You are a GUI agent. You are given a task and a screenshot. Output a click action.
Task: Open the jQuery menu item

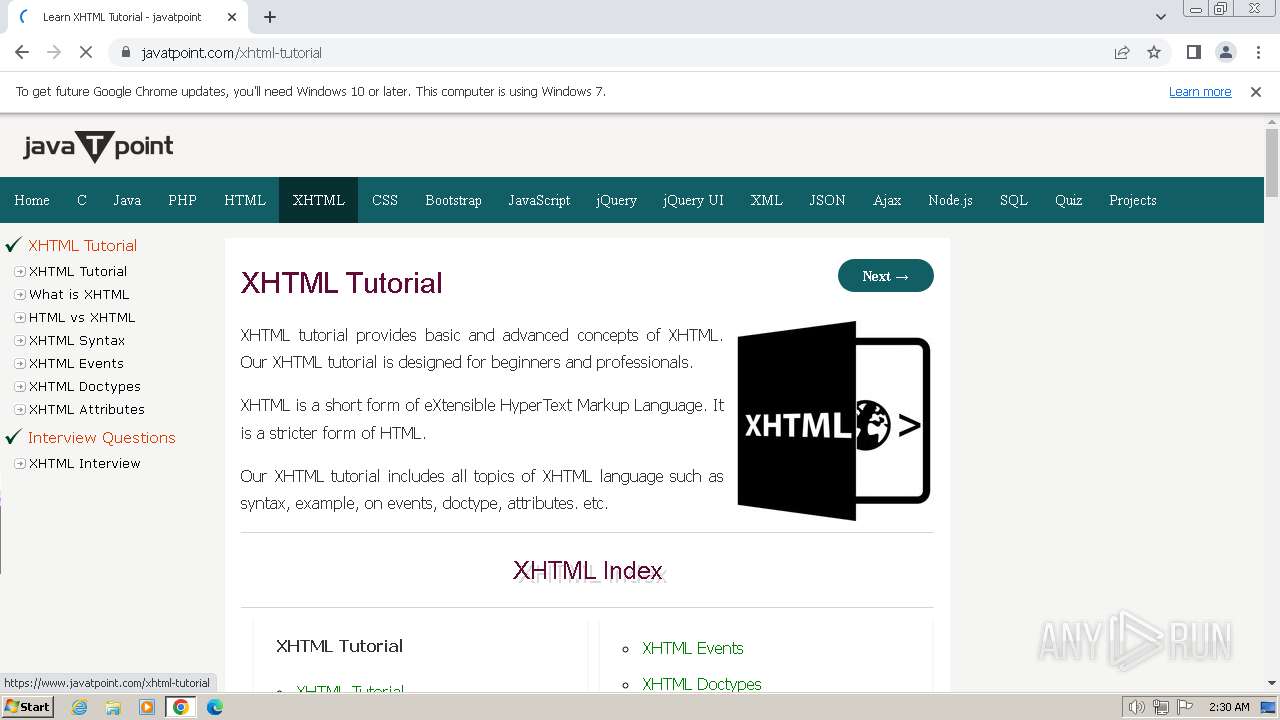pos(616,200)
